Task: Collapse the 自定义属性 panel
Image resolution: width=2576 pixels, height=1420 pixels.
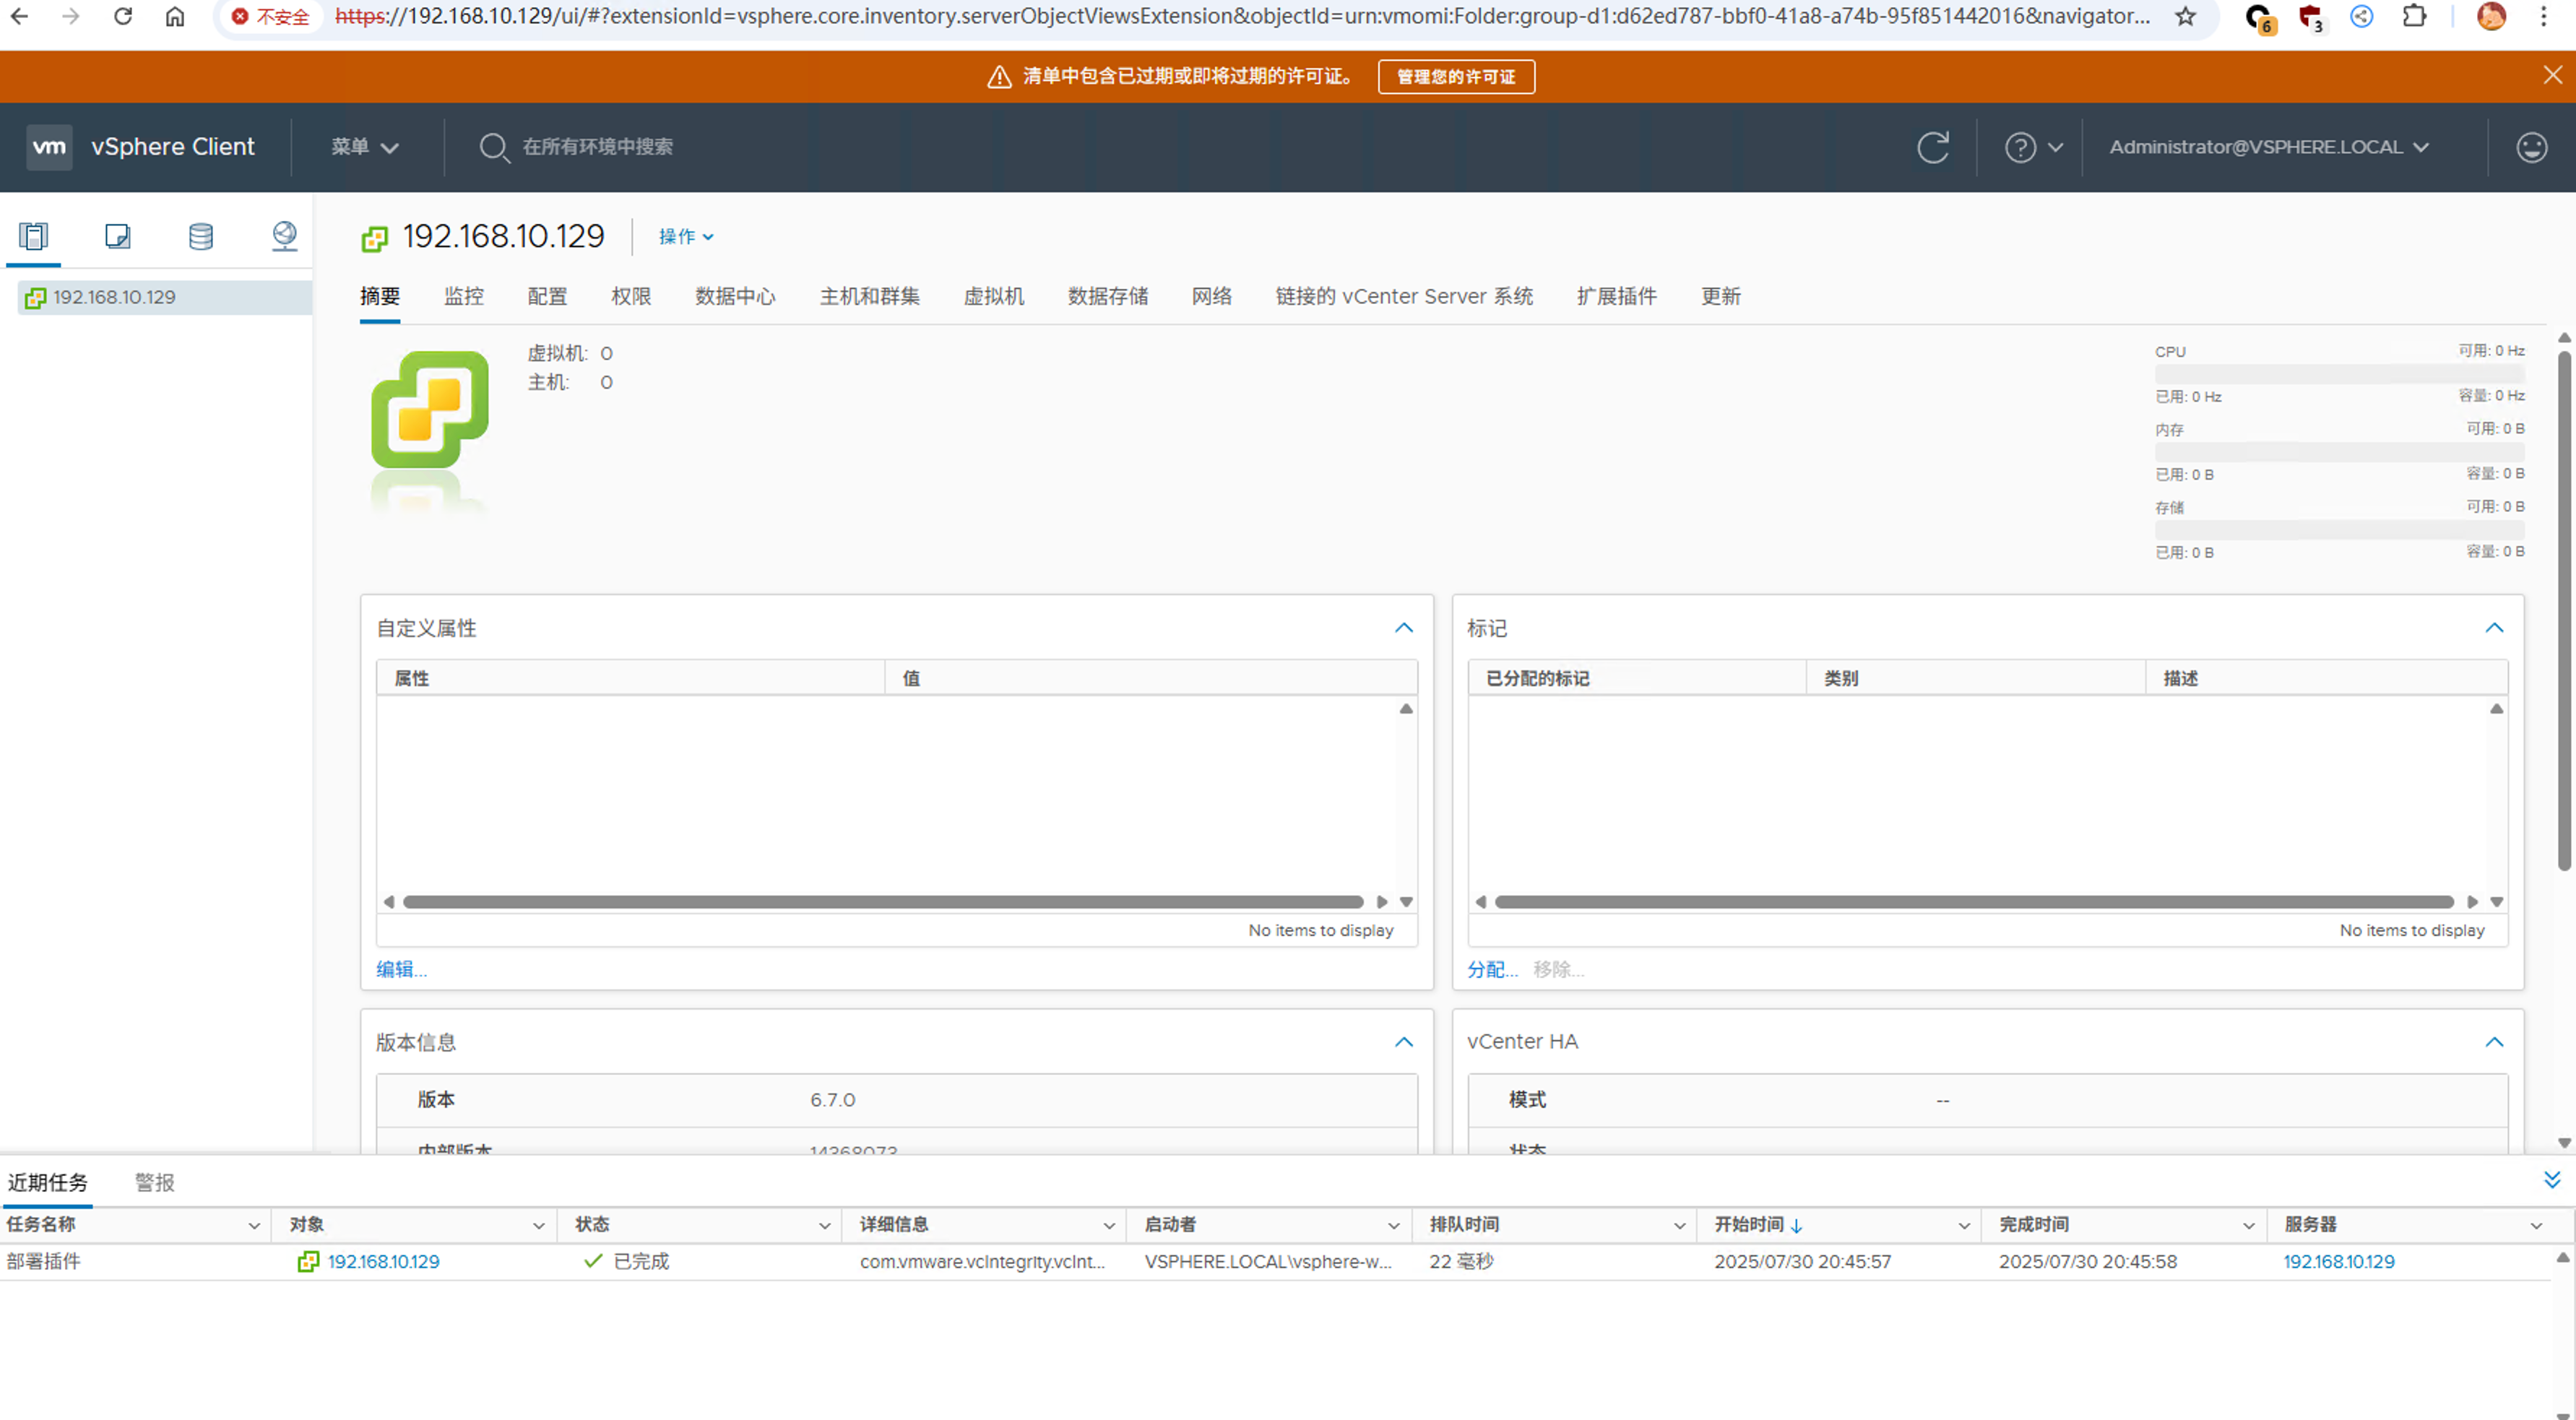Action: coord(1403,627)
